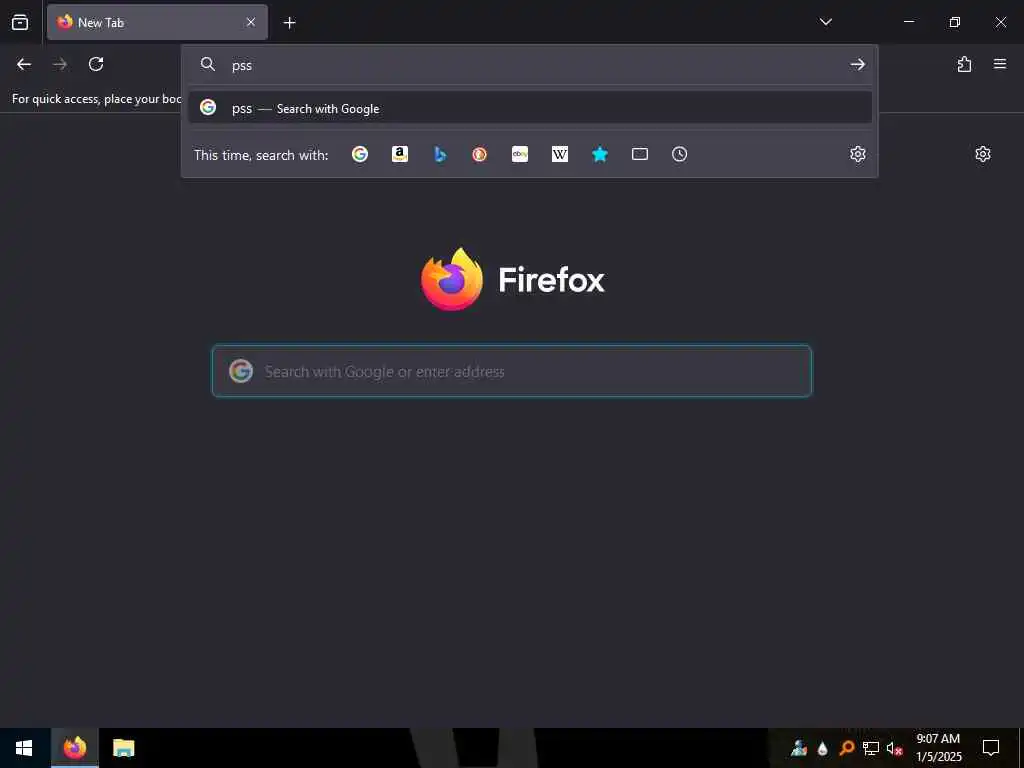
Task: Click the people tray icon
Action: pos(799,748)
